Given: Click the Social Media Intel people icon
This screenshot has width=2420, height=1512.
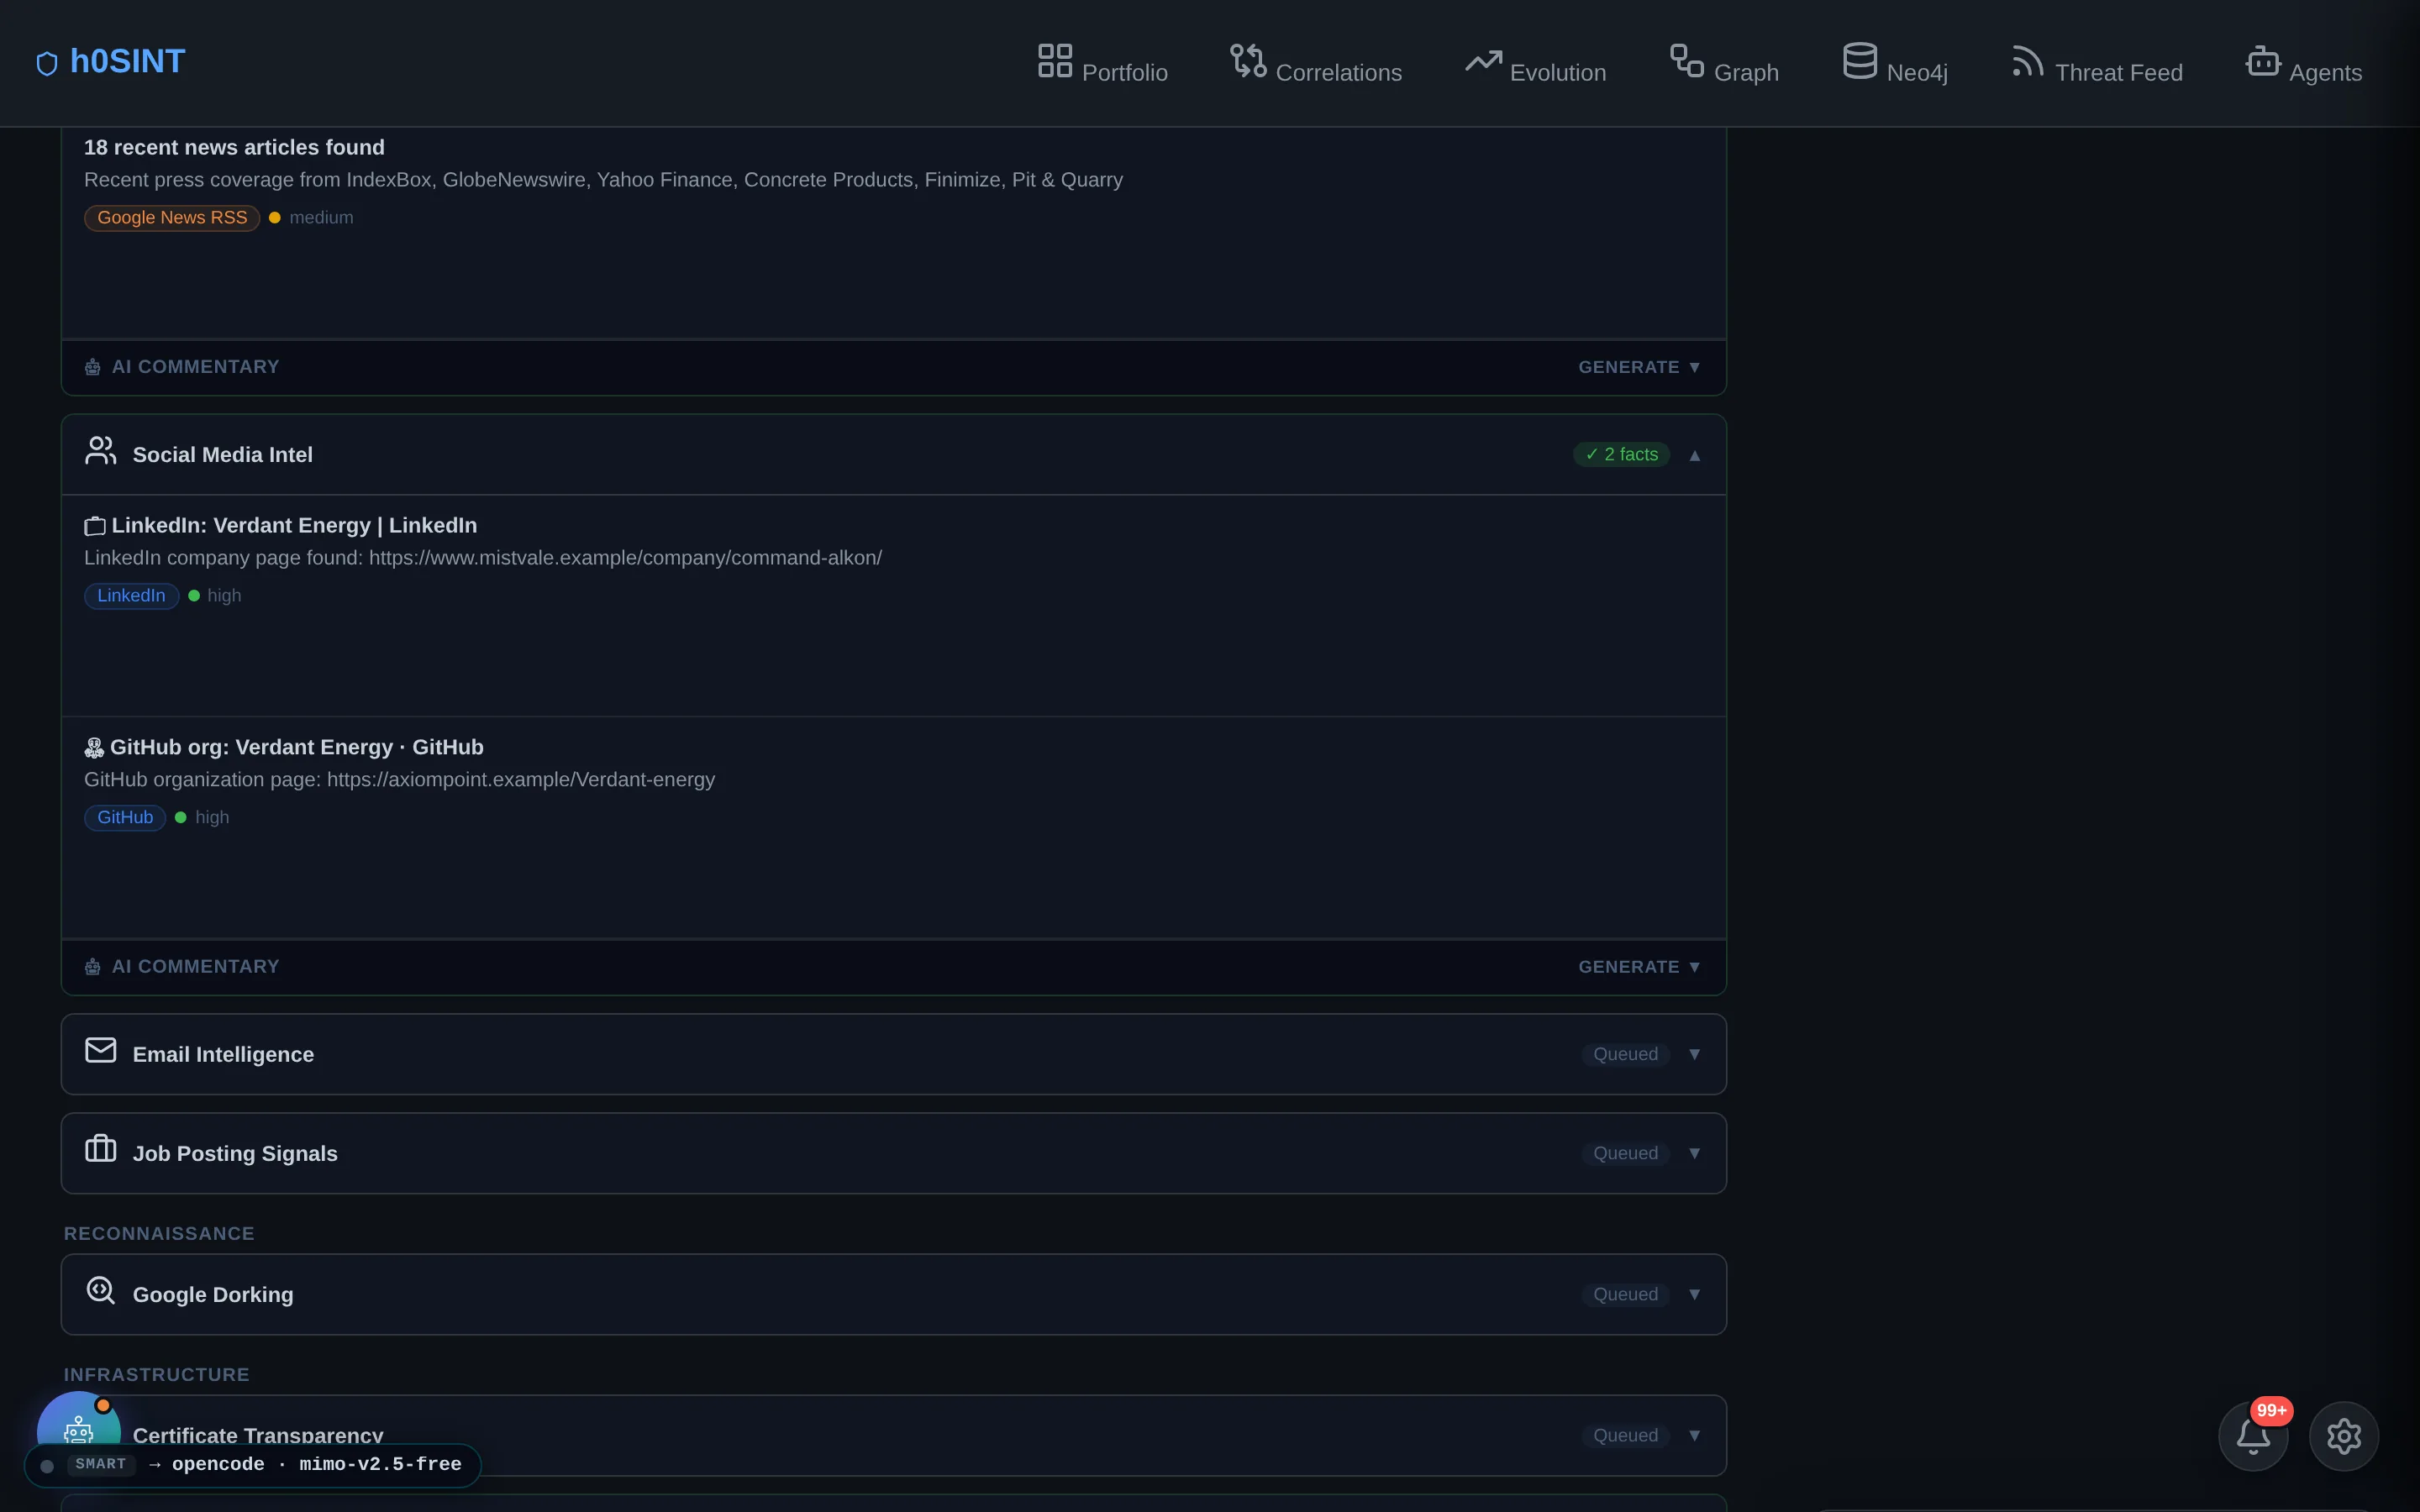Looking at the screenshot, I should point(101,451).
